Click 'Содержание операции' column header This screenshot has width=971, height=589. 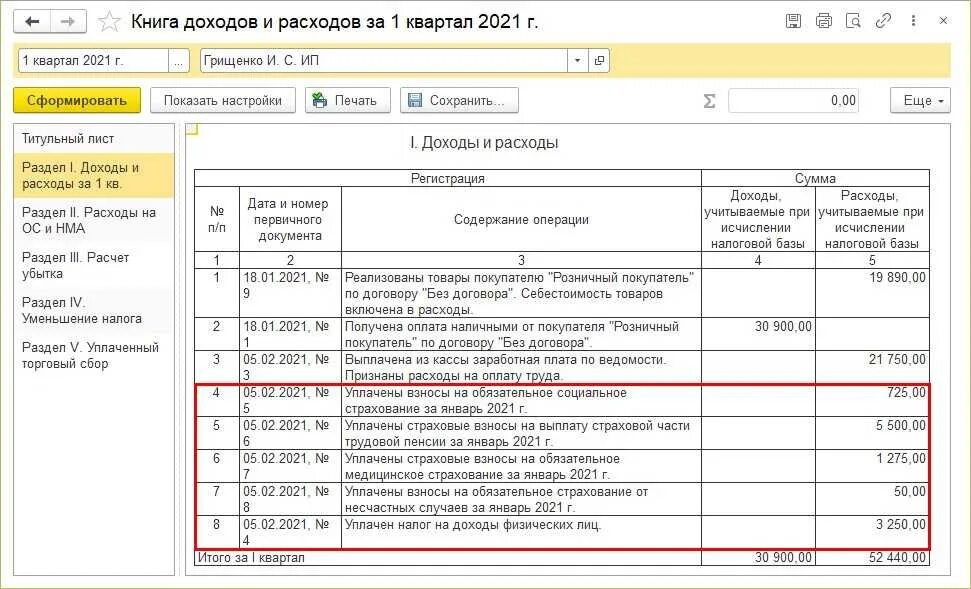click(521, 219)
